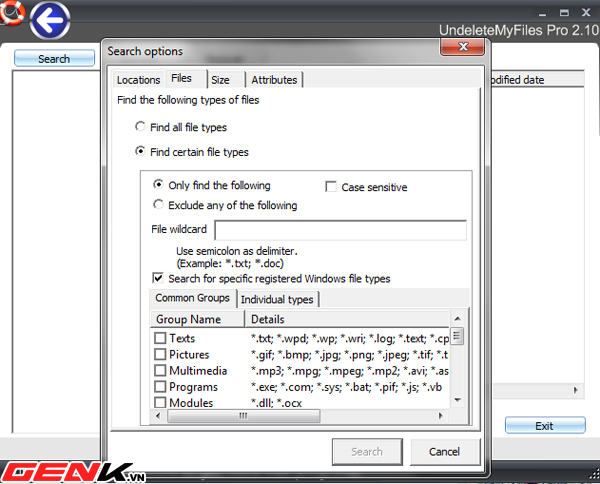600x484 pixels.
Task: Click the group list scroll up arrow
Action: (457, 319)
